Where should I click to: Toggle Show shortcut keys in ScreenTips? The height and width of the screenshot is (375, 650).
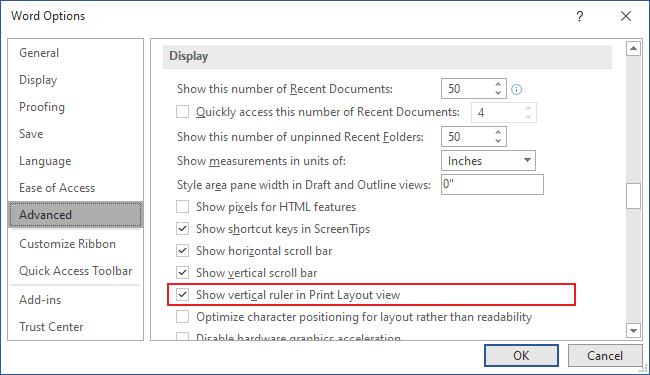click(182, 229)
